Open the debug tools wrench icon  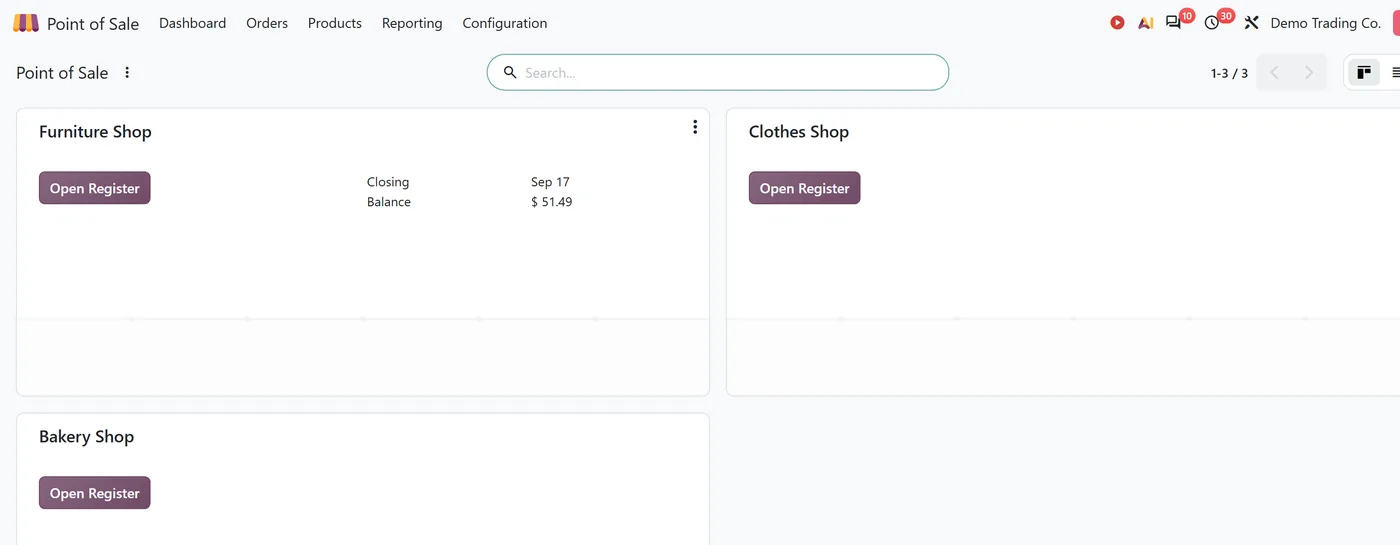1251,23
